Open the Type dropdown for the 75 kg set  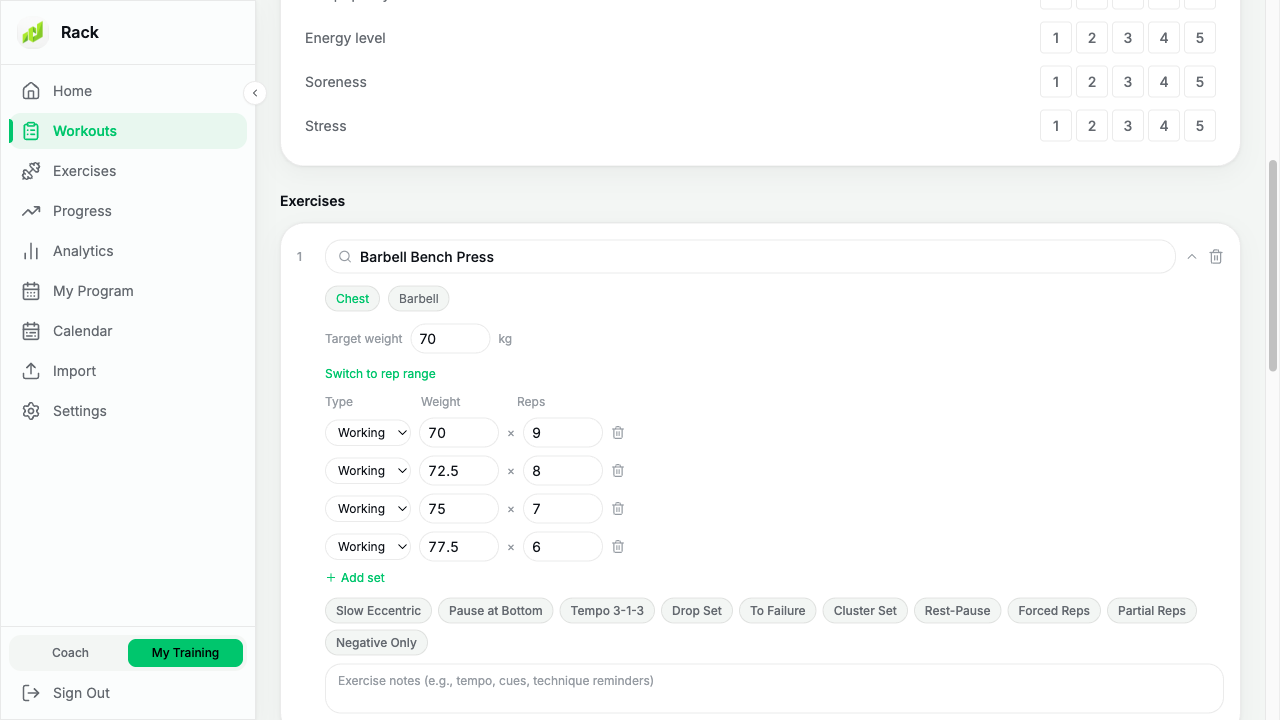coord(368,509)
